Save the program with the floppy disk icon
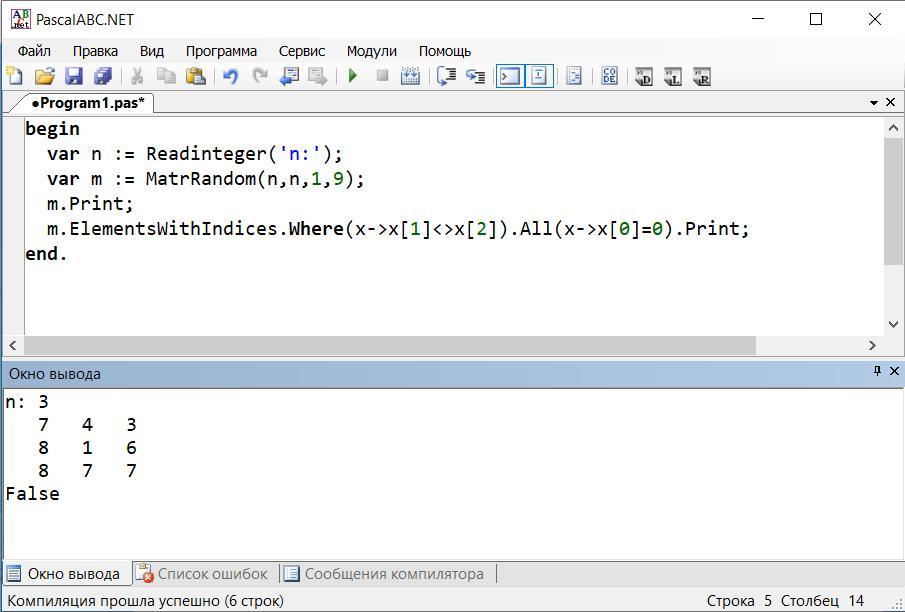905x612 pixels. click(x=73, y=76)
